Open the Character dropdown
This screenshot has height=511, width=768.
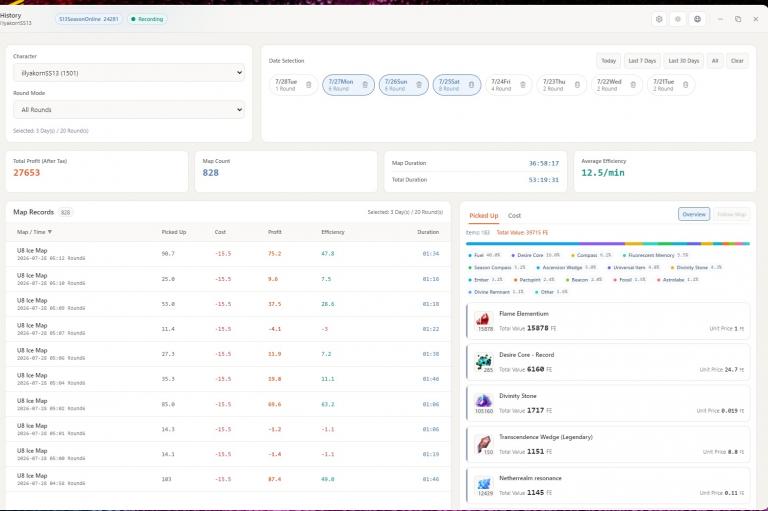pyautogui.click(x=129, y=73)
